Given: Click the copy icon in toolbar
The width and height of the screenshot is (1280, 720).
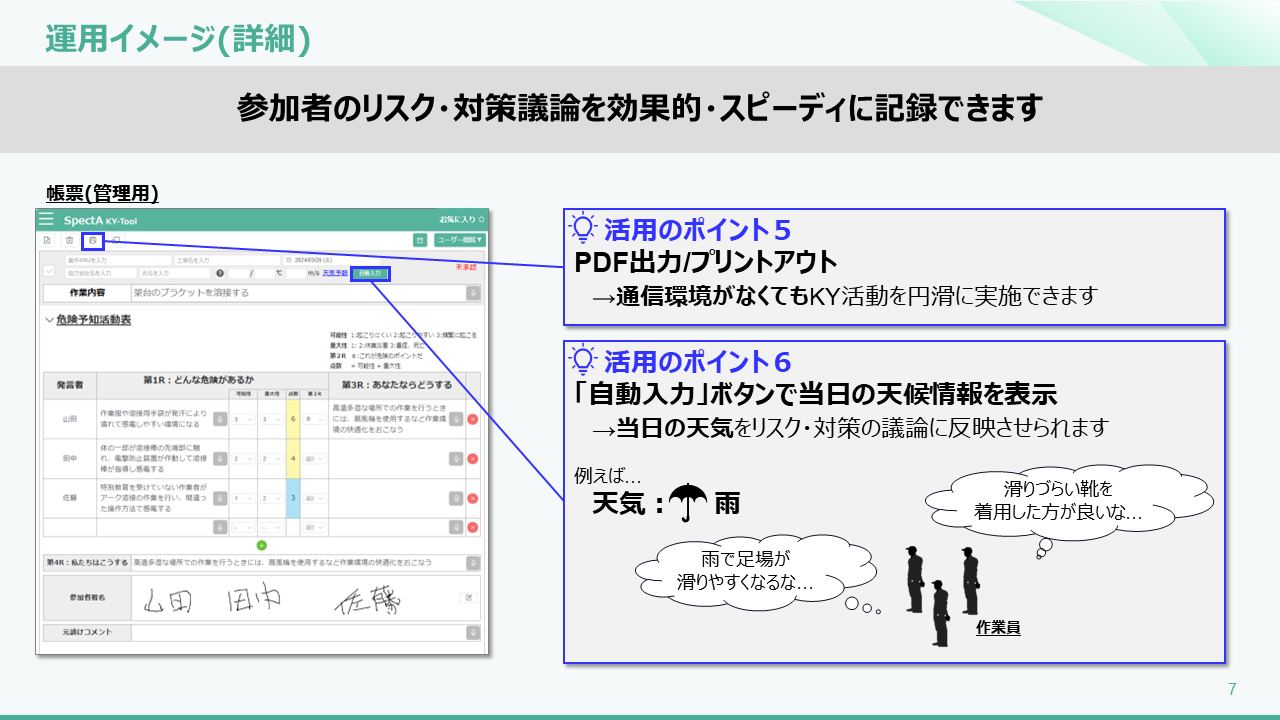Looking at the screenshot, I should [116, 240].
